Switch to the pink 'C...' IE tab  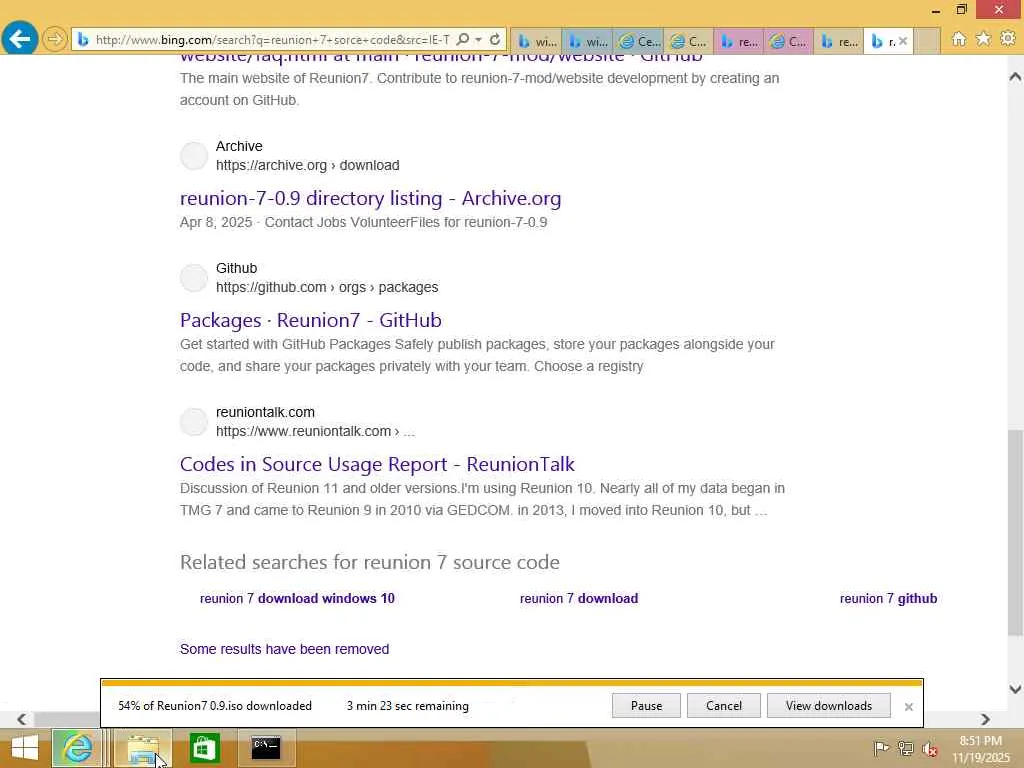788,41
